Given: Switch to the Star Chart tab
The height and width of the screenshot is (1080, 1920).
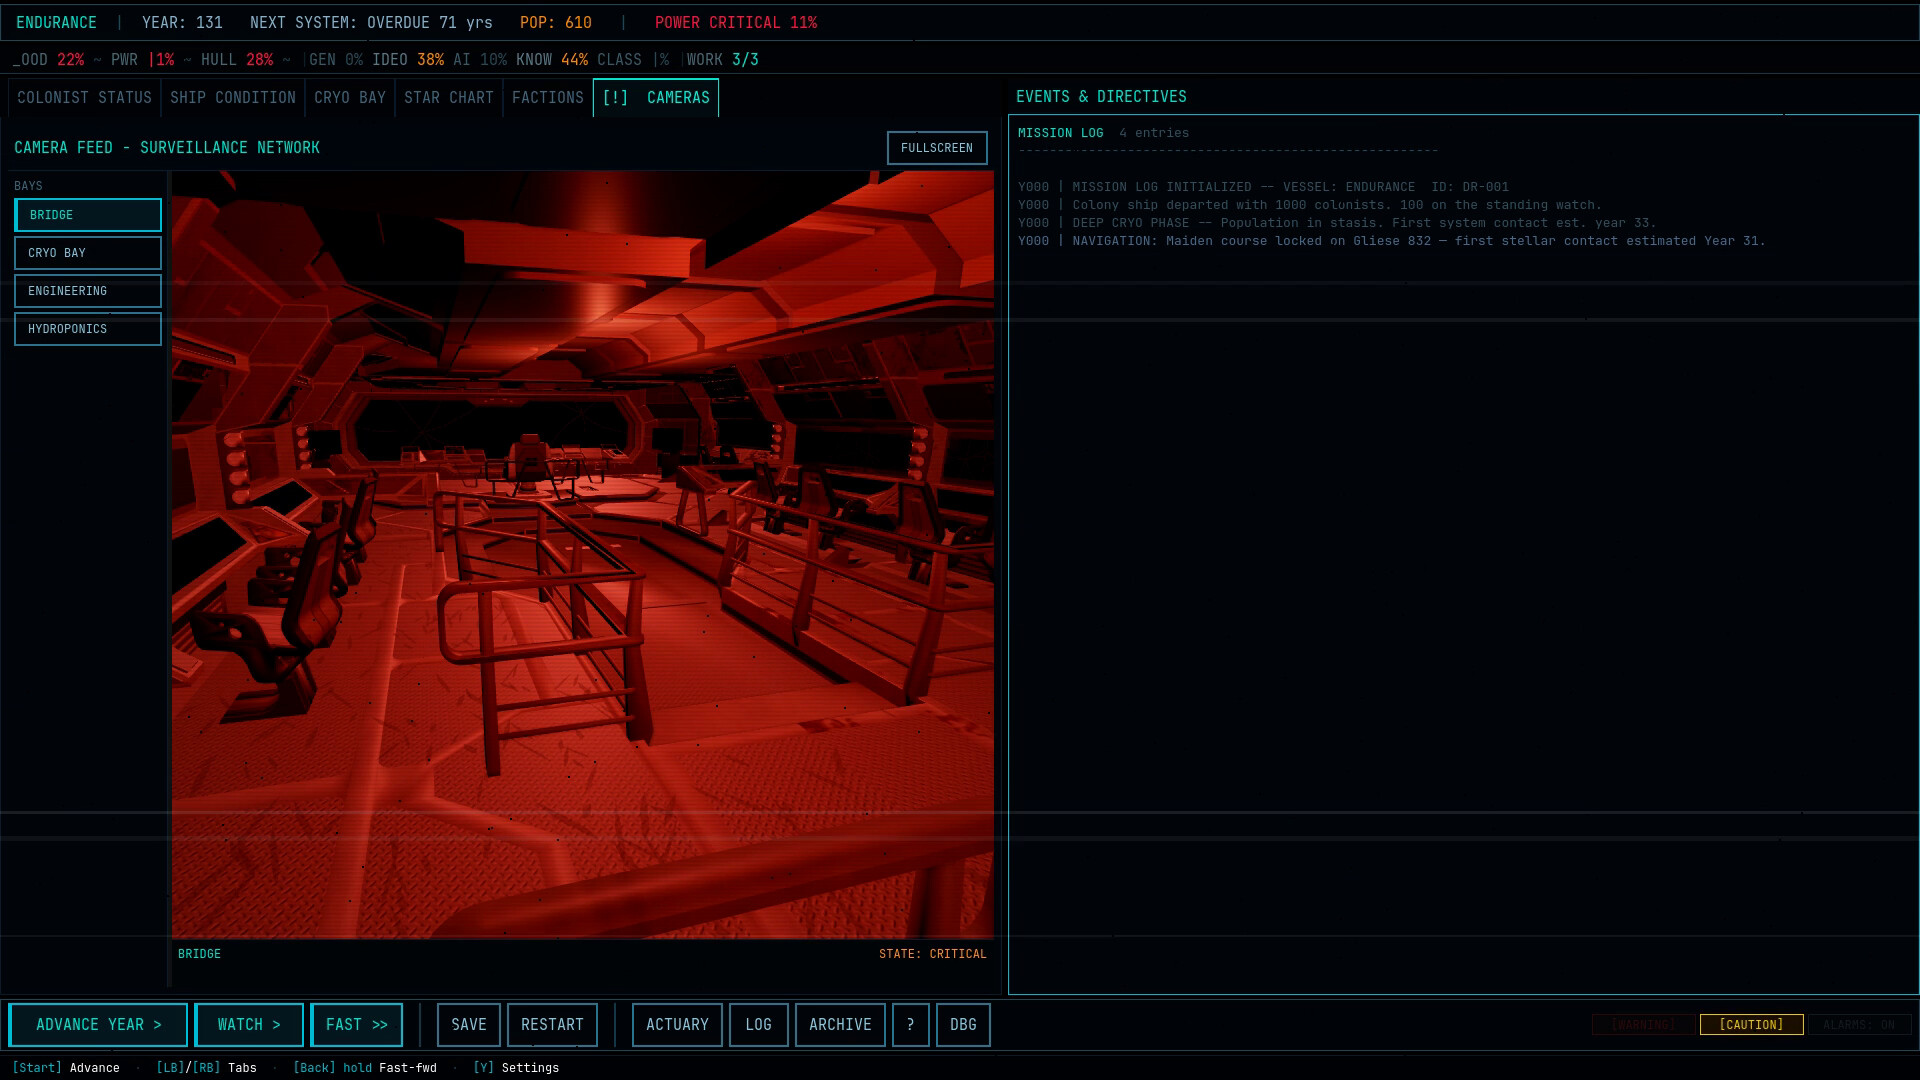Looking at the screenshot, I should coord(449,98).
